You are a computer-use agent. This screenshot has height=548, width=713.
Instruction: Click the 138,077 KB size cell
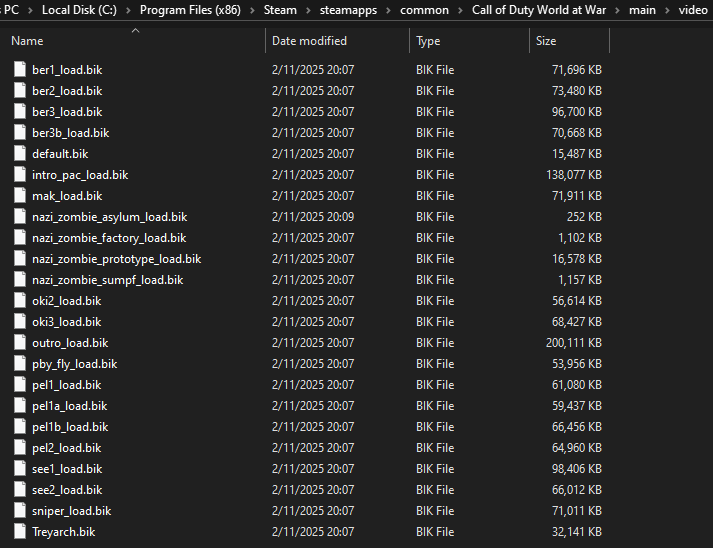tap(574, 175)
